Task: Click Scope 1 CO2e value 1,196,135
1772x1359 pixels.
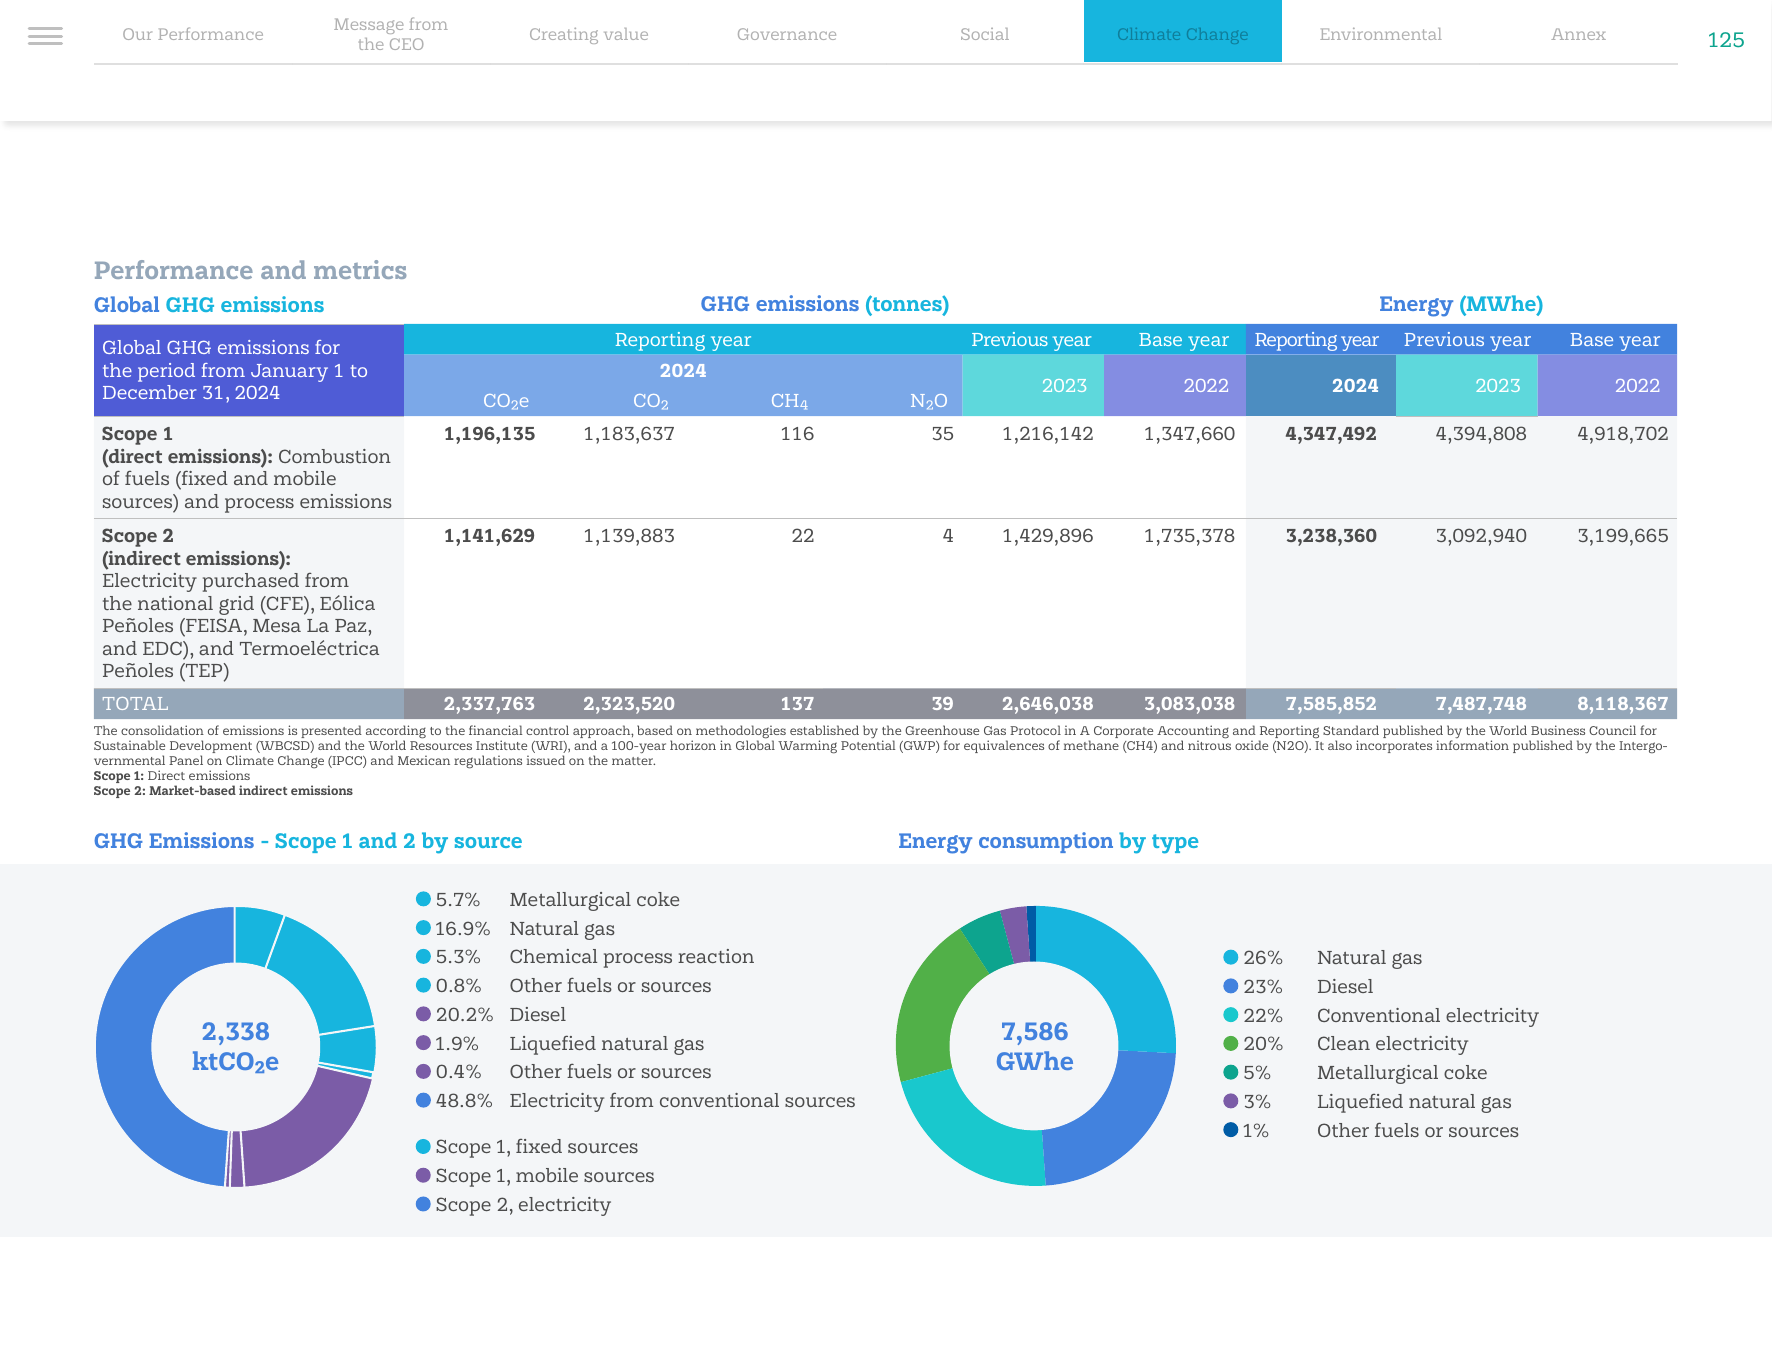Action: tap(489, 434)
